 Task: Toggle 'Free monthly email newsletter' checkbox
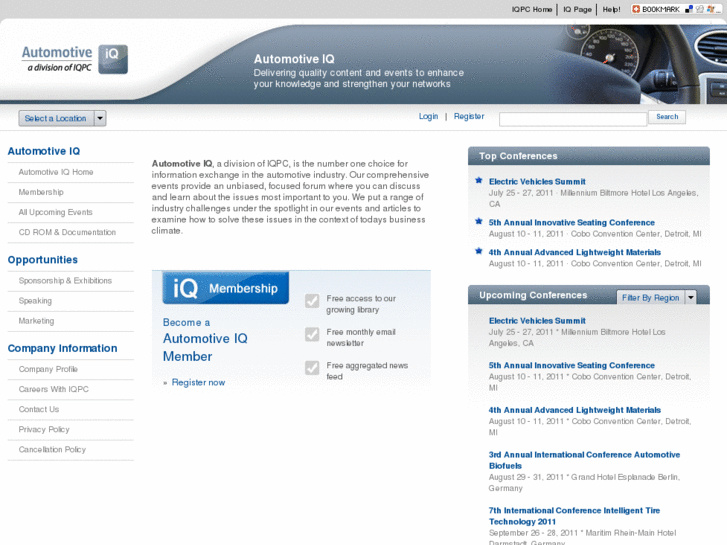312,334
